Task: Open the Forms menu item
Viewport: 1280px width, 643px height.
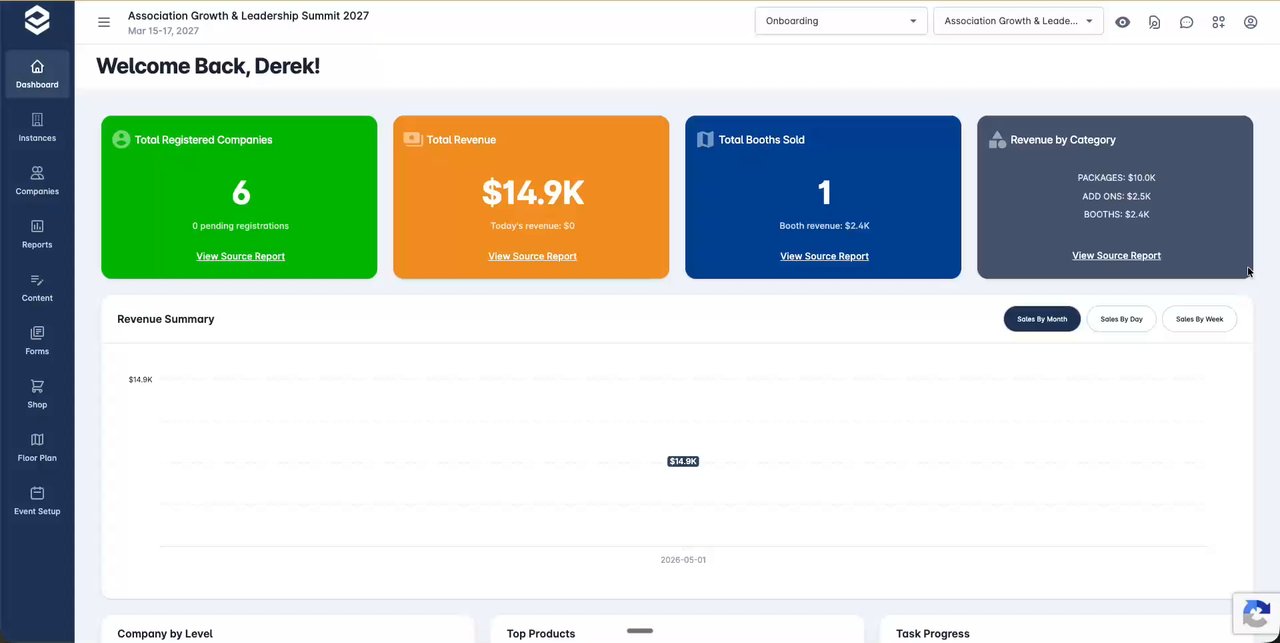Action: pyautogui.click(x=37, y=340)
